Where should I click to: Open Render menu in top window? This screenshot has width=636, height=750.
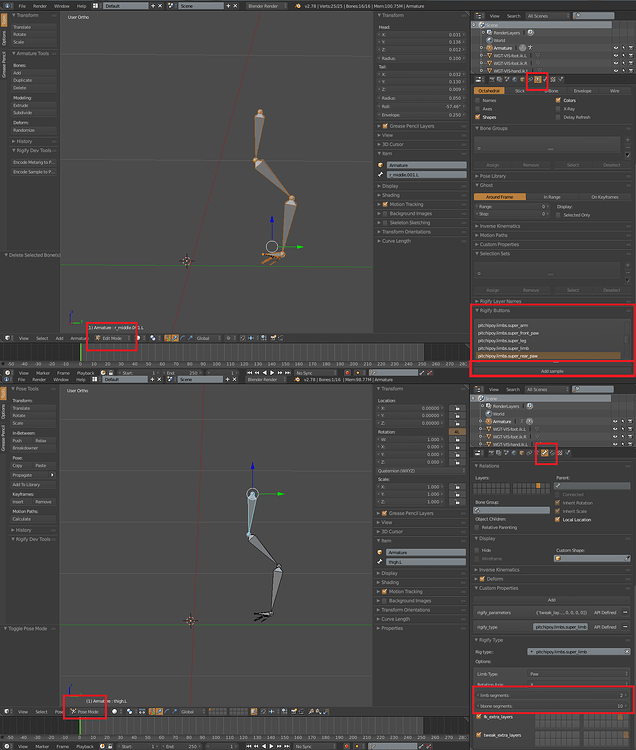point(40,6)
